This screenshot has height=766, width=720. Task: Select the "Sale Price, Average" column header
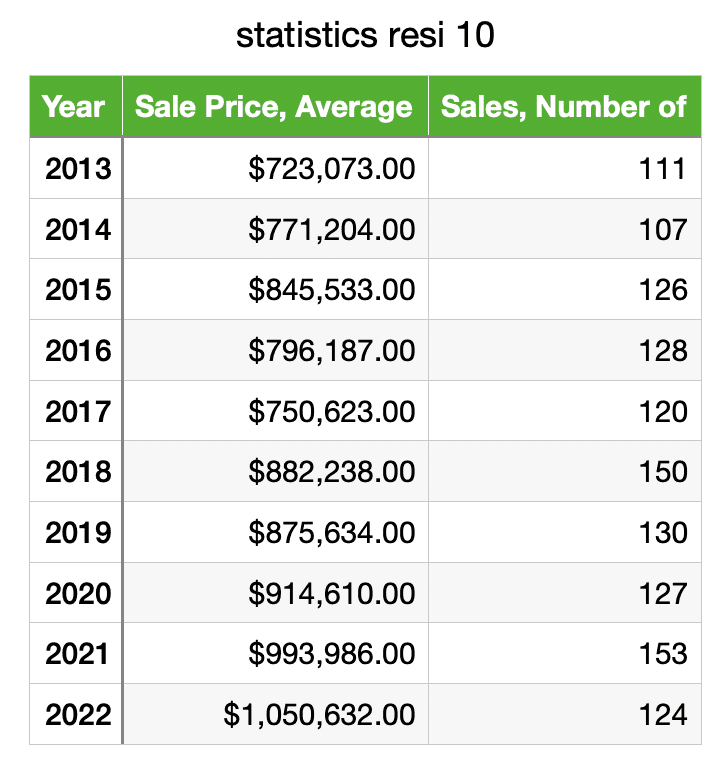pos(274,107)
